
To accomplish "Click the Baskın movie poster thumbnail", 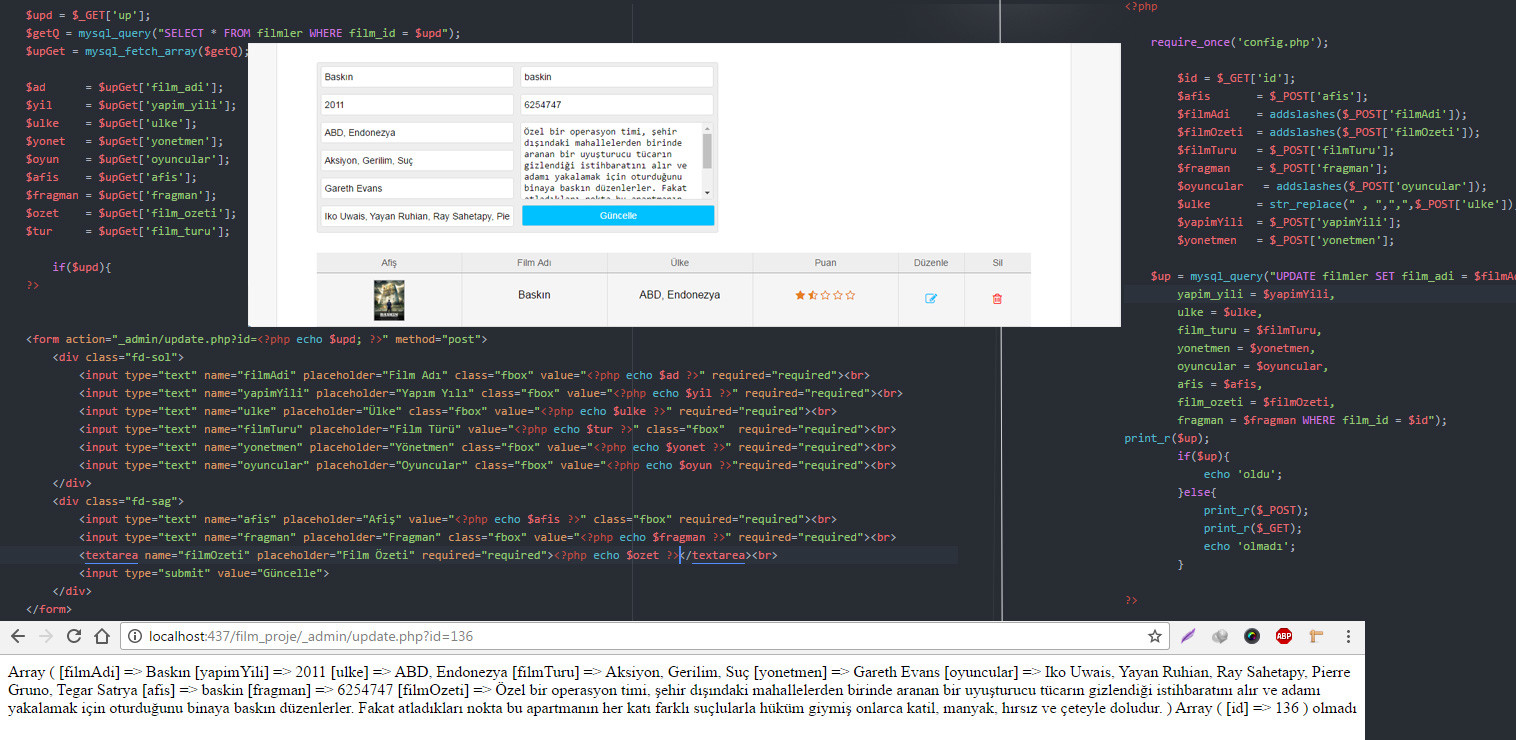I will (389, 300).
